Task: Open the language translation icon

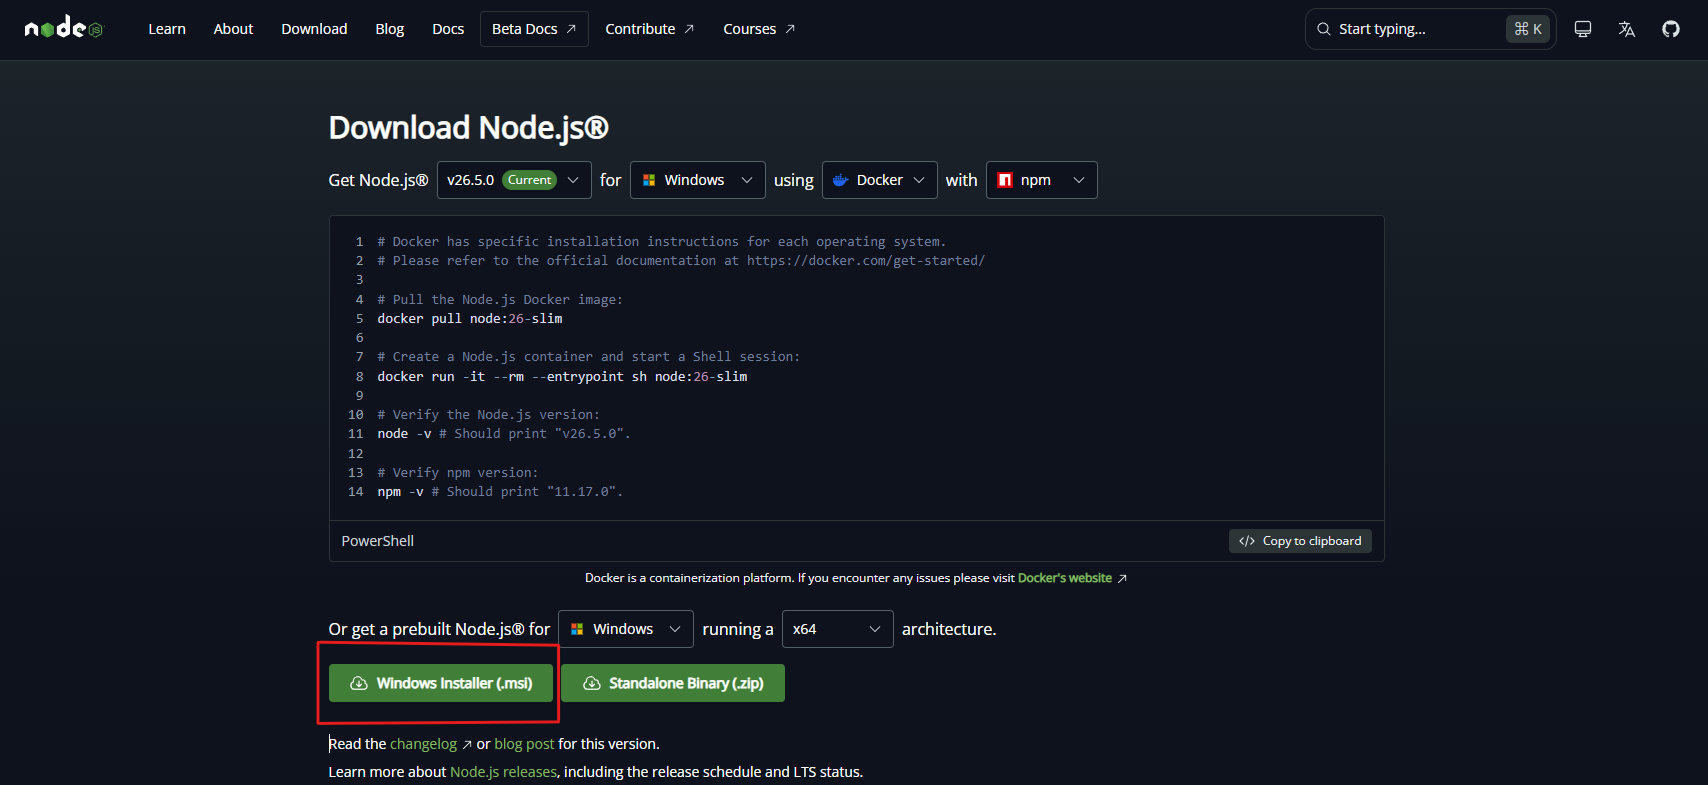Action: pyautogui.click(x=1627, y=29)
